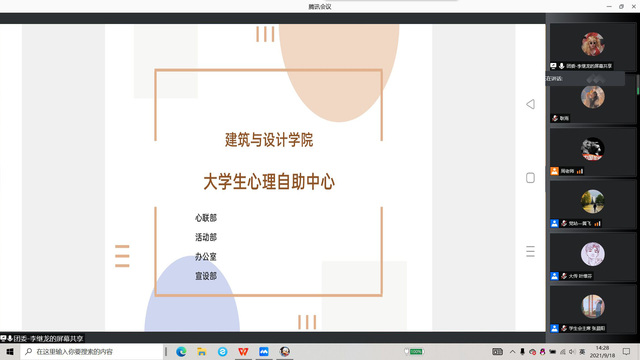Screen dimensions: 640x360
Task: Open File Explorer from the taskbar
Action: click(x=202, y=351)
